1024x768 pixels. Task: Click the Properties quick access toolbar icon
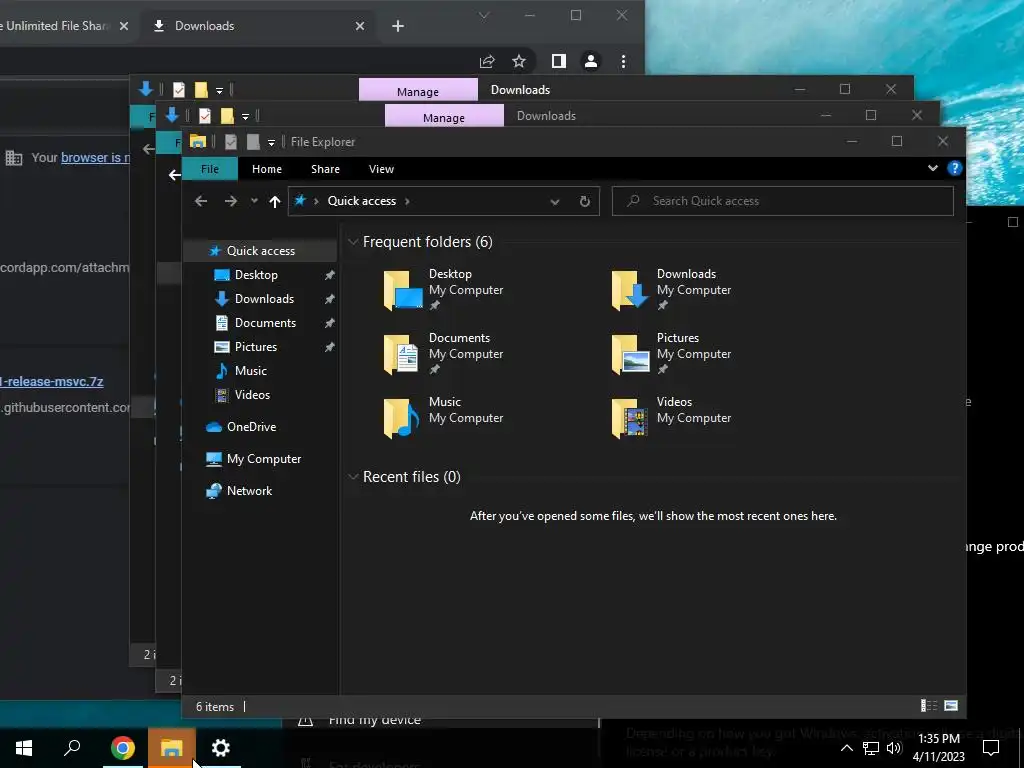click(x=231, y=142)
